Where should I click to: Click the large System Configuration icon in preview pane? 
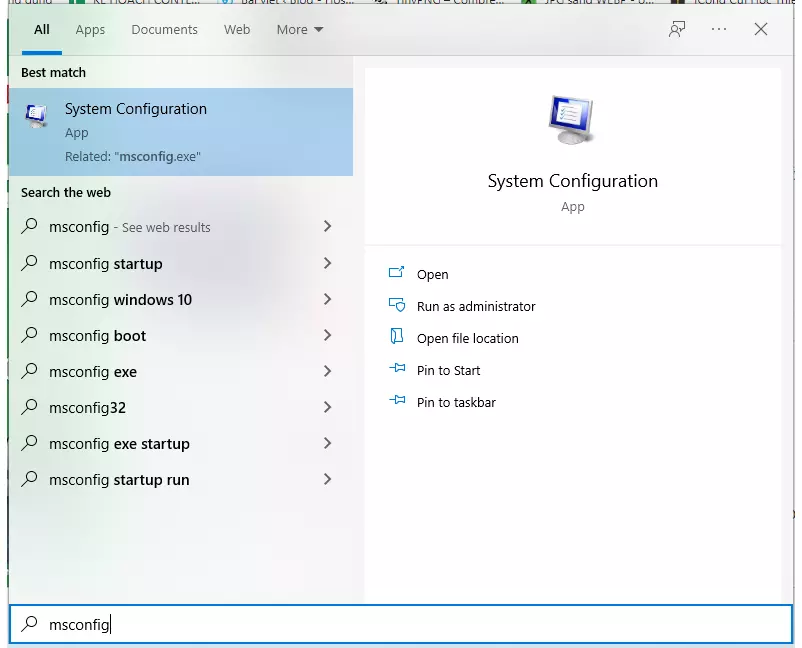point(572,120)
